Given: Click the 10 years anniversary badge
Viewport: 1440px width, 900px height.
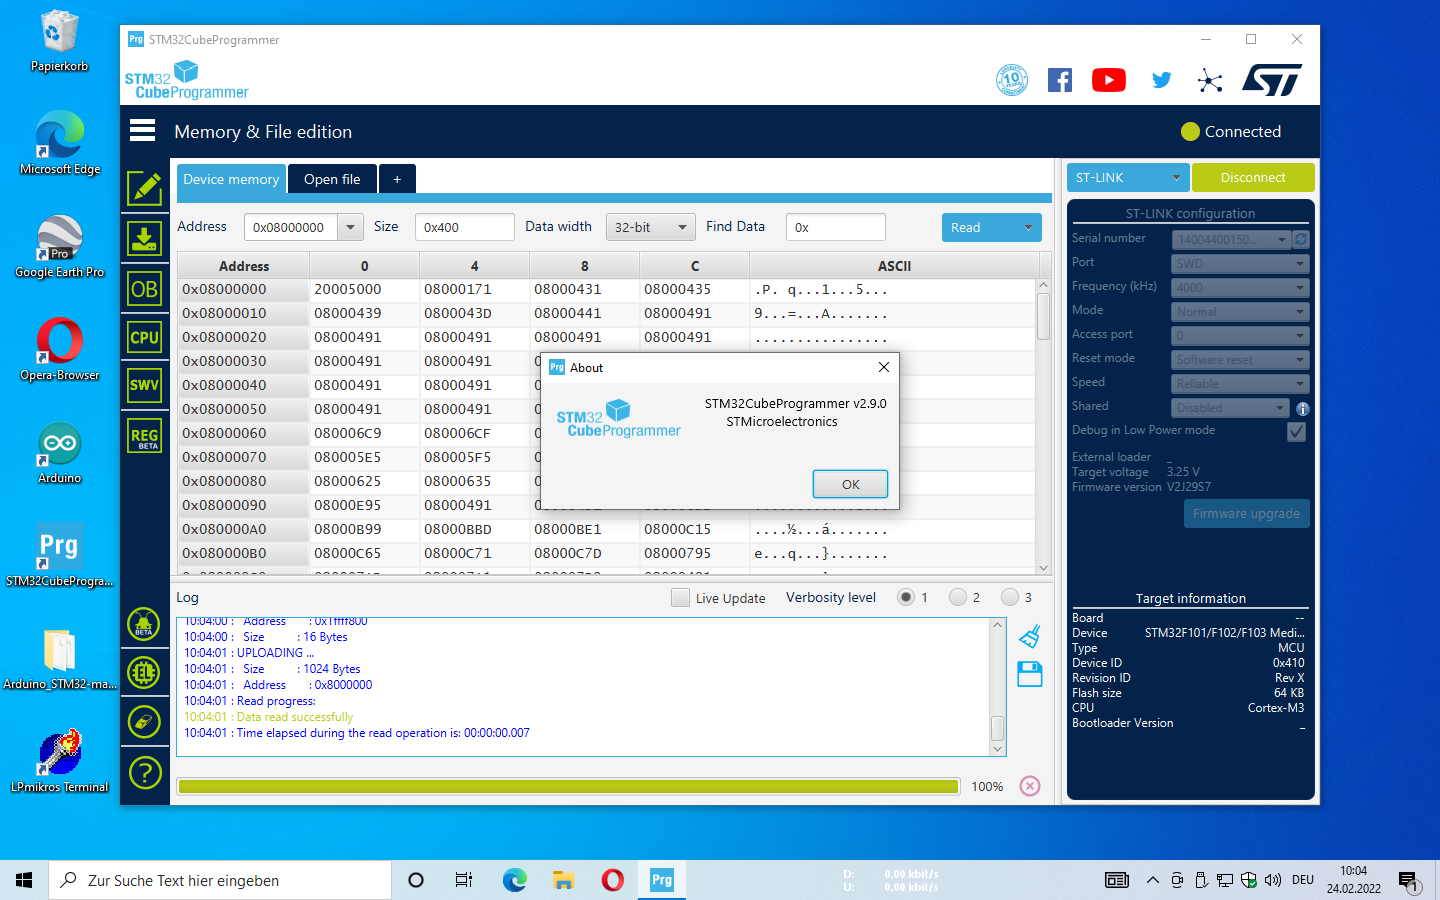Looking at the screenshot, I should (x=1012, y=80).
